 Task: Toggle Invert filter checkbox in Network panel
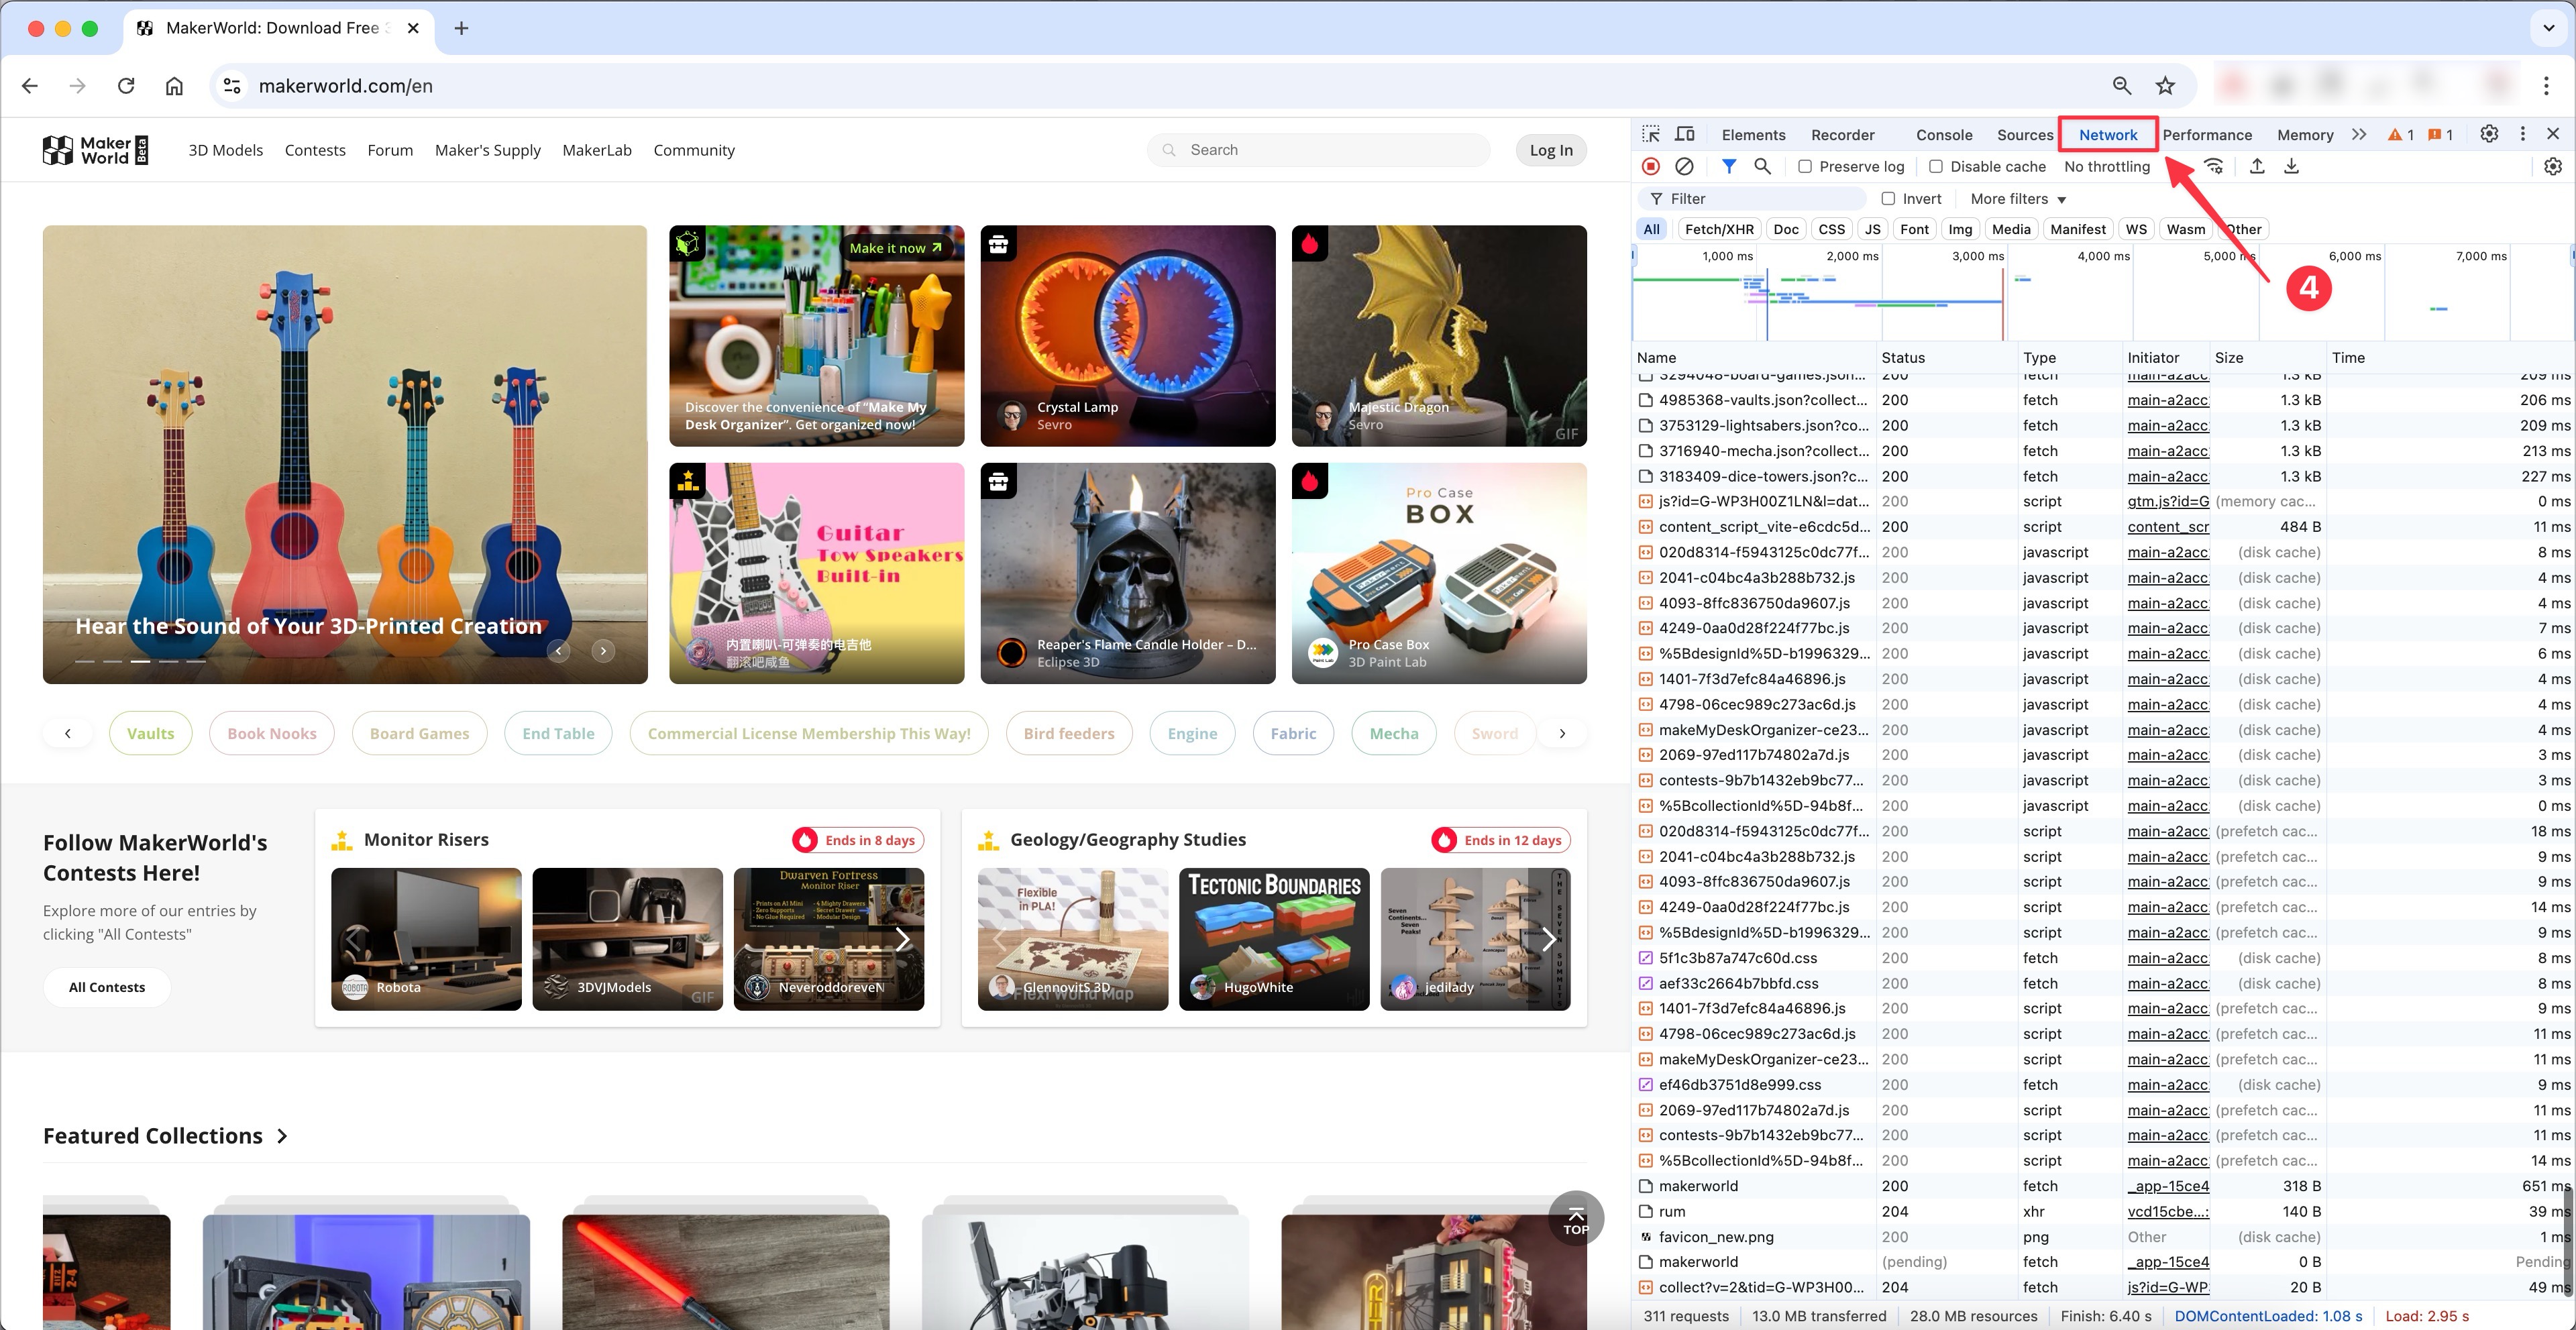tap(1888, 199)
